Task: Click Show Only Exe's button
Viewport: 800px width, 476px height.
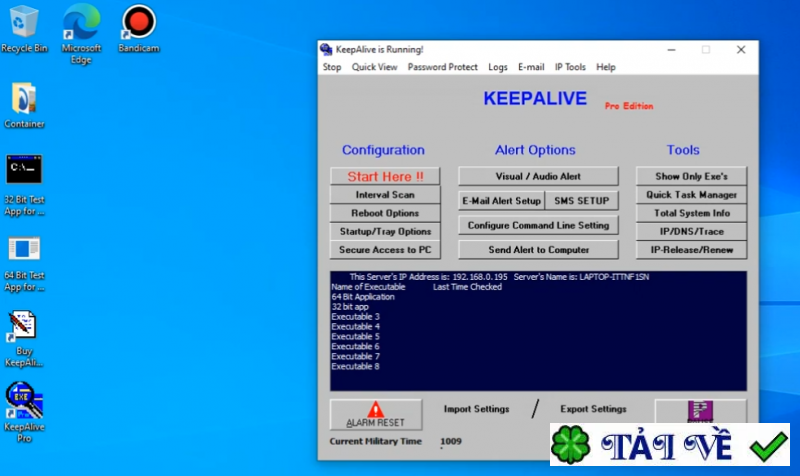Action: [691, 176]
